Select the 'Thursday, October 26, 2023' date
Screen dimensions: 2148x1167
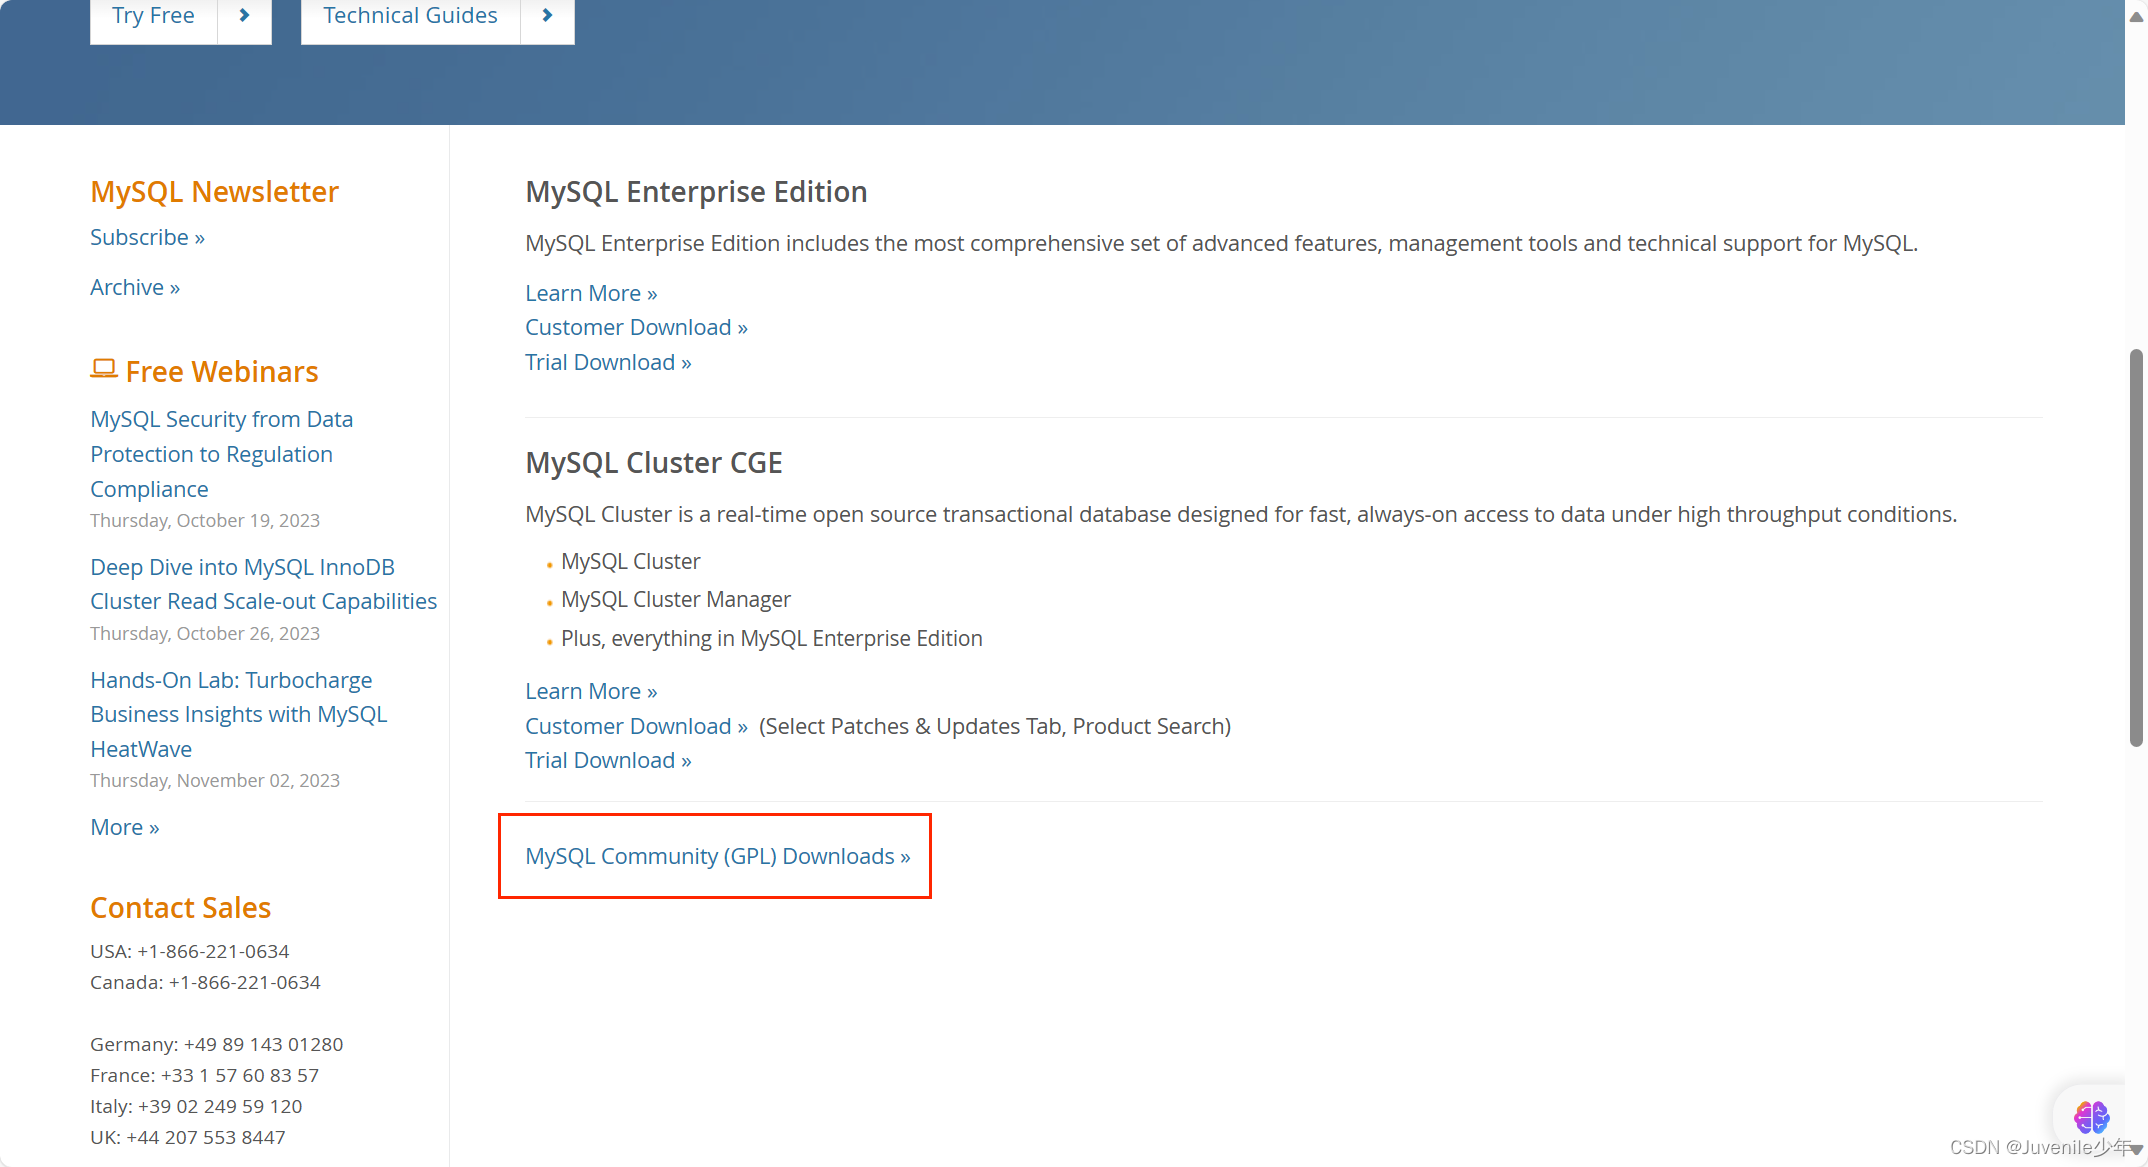tap(205, 633)
